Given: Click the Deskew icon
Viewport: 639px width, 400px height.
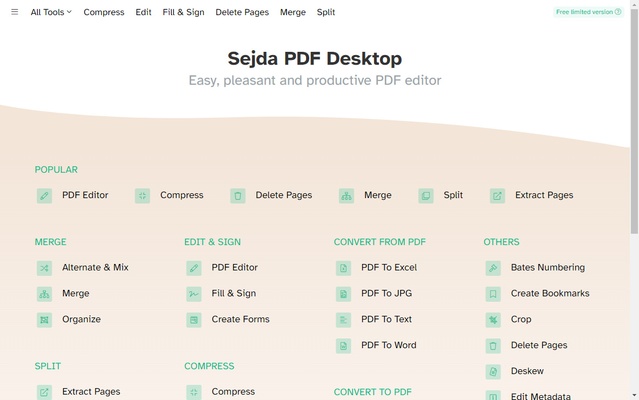Looking at the screenshot, I should (493, 371).
